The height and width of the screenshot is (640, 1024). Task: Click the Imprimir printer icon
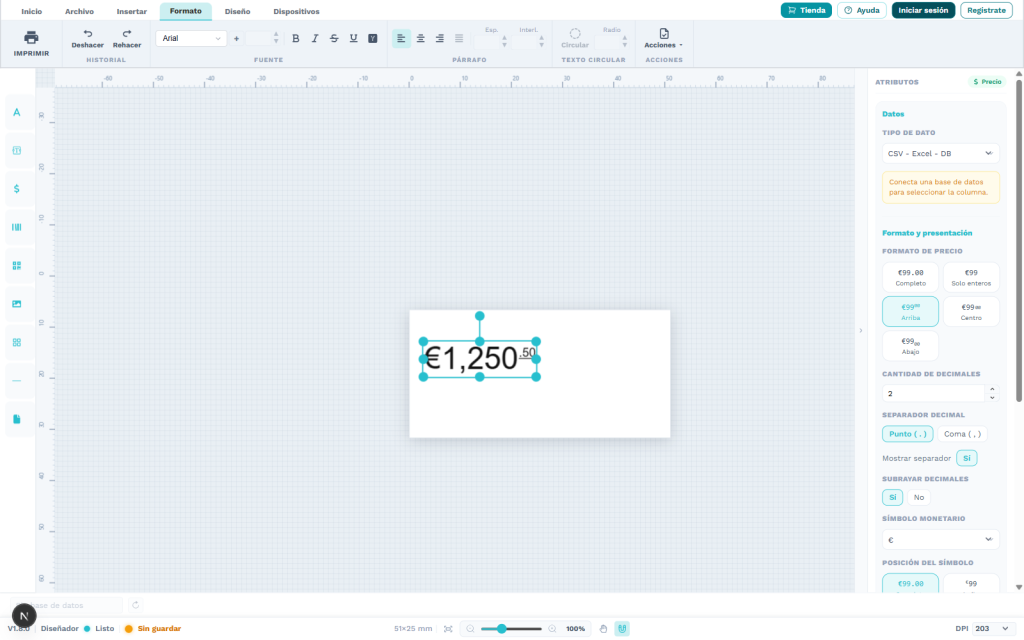[31, 37]
